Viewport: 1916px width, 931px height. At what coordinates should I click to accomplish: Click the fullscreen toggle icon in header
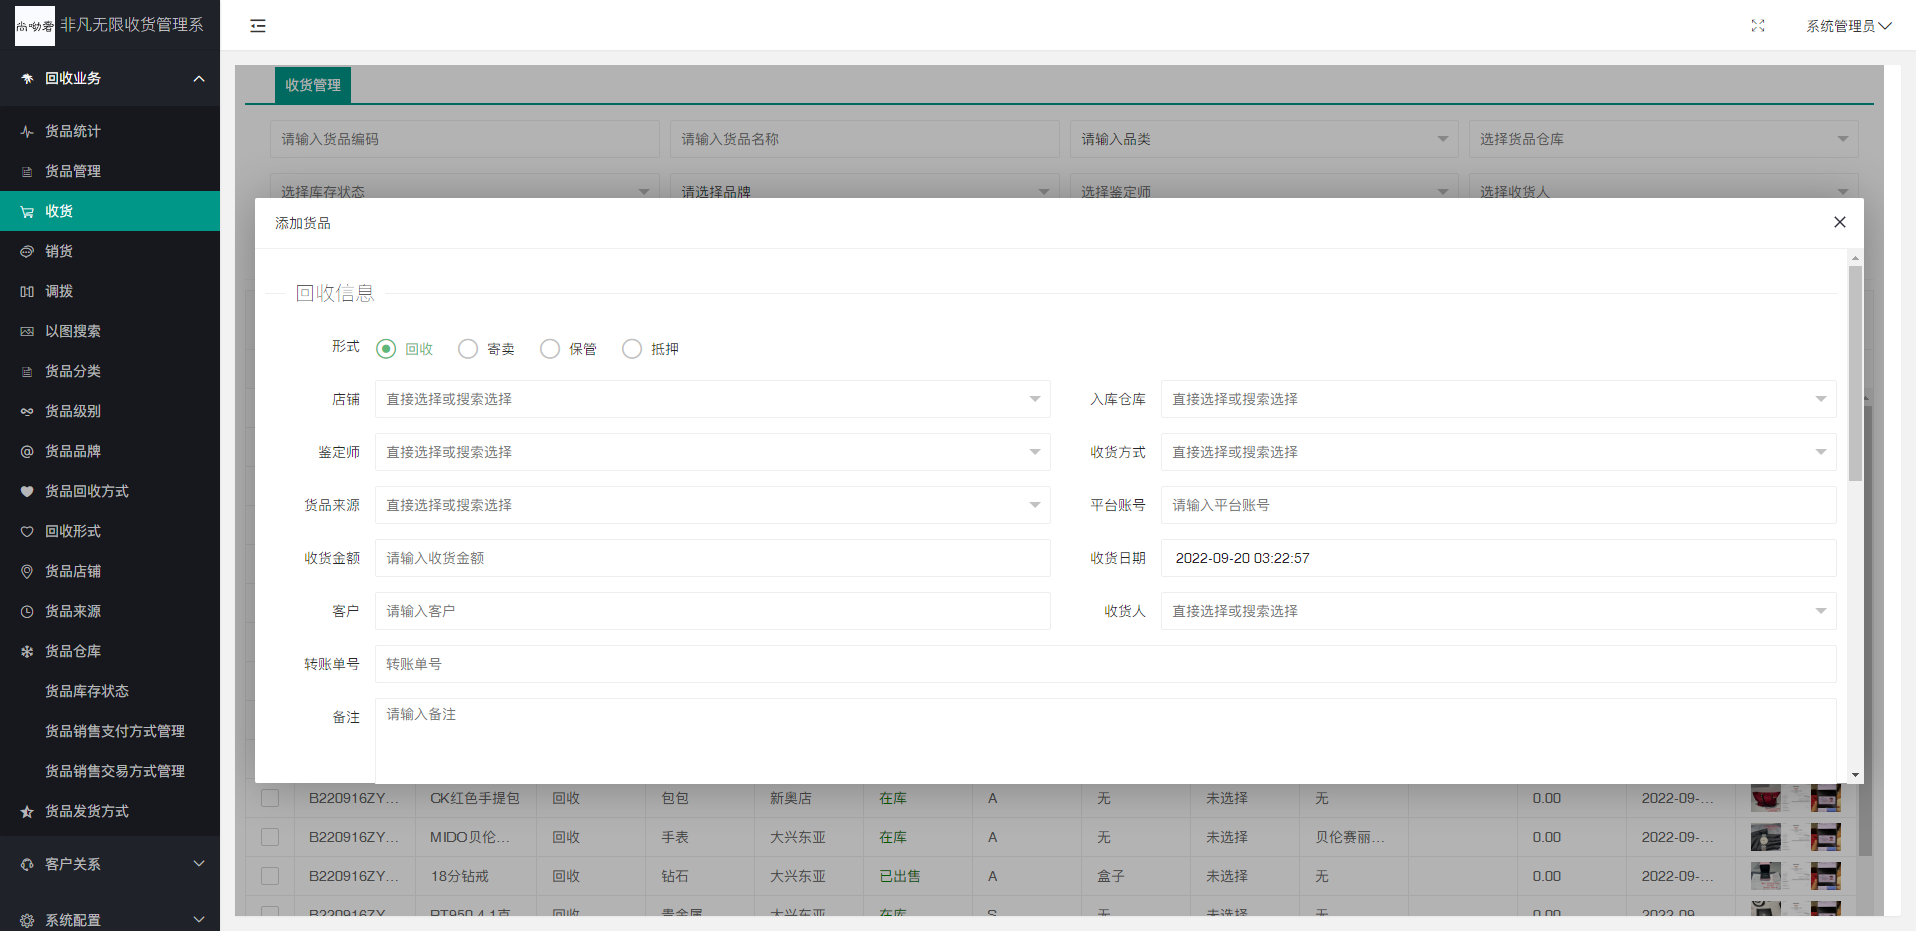click(x=1757, y=26)
